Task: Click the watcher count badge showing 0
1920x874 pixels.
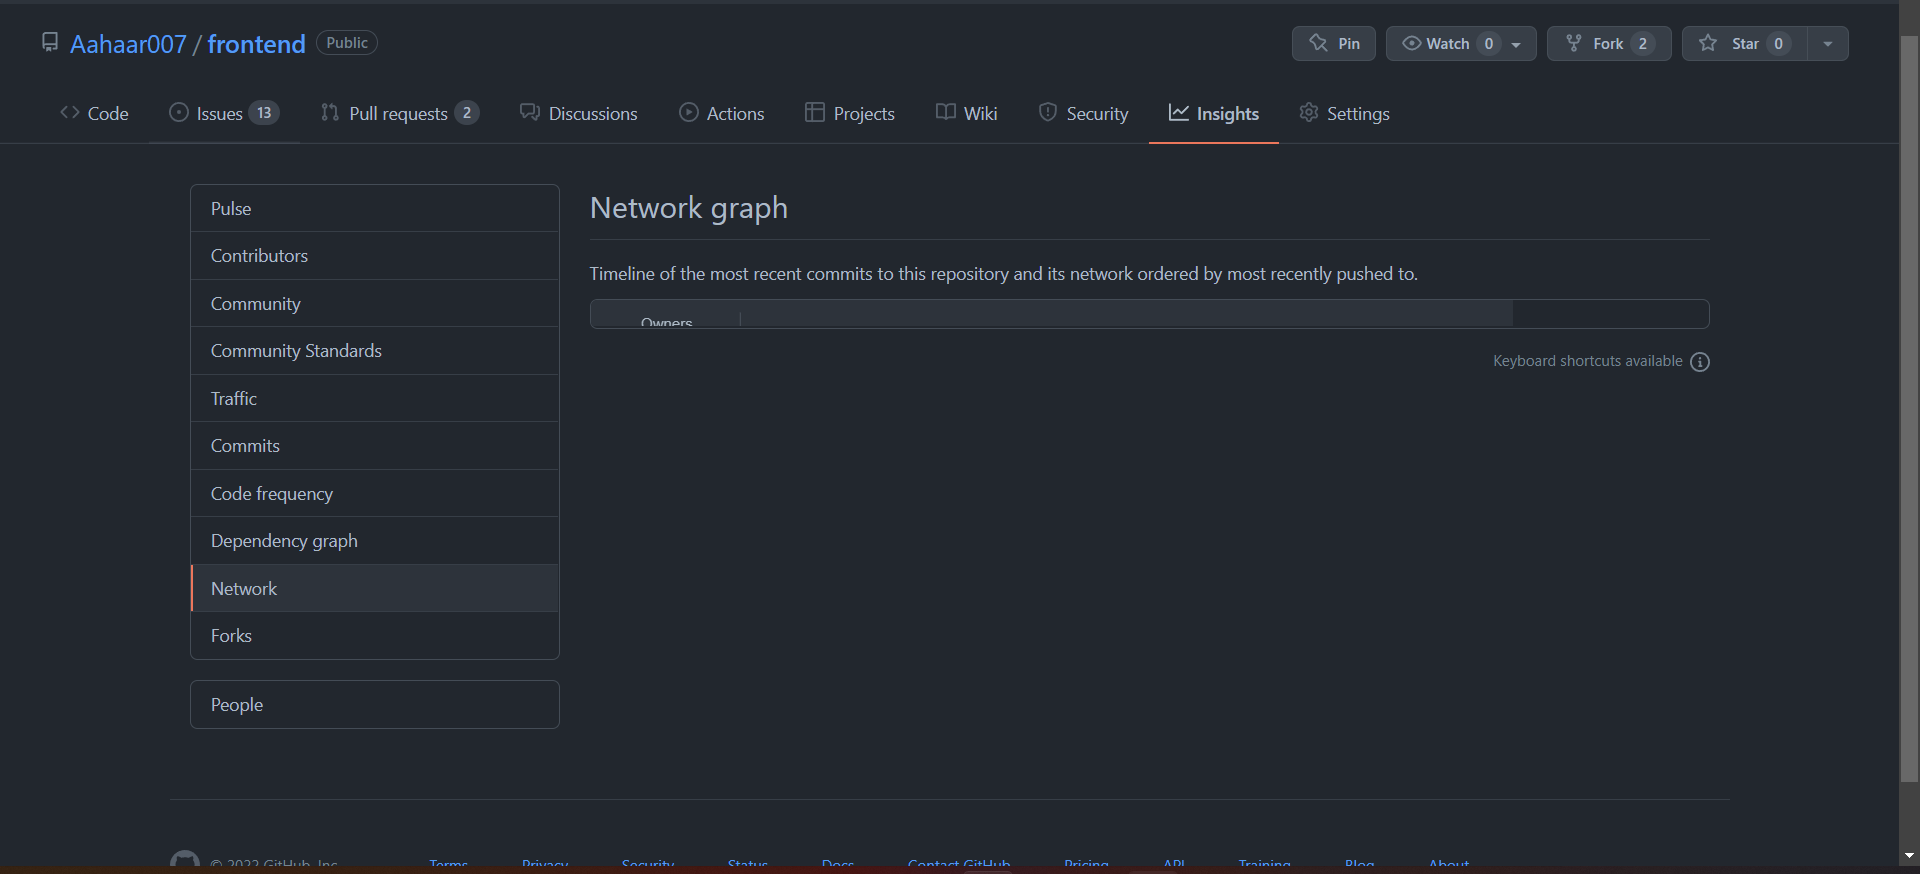Action: (1489, 44)
